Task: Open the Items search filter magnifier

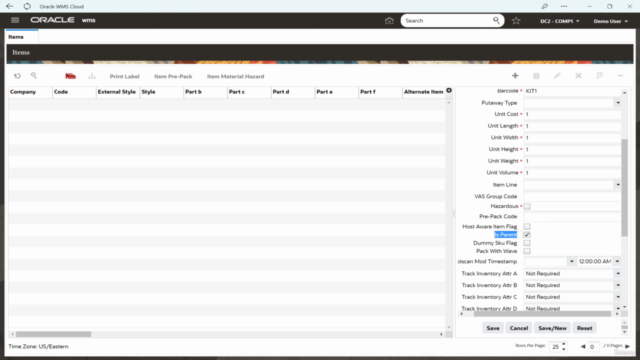Action: (34, 76)
